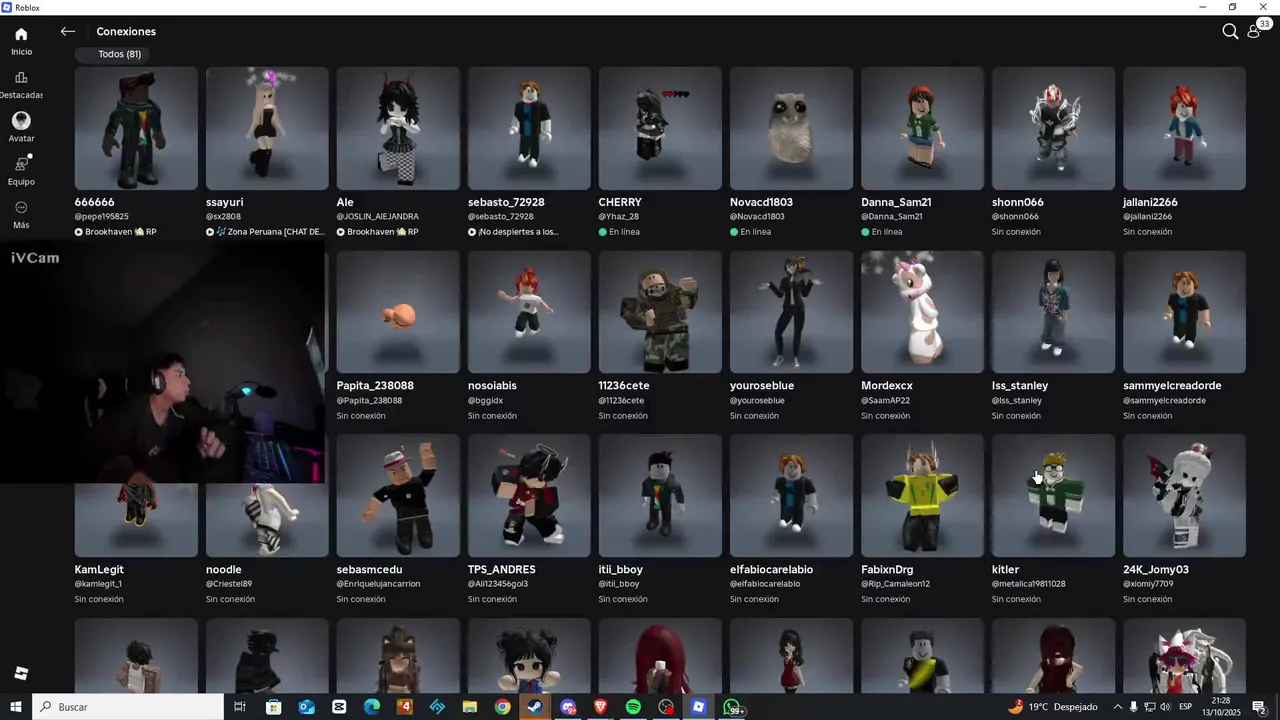Open Ale's avatar thumbnail

398,129
